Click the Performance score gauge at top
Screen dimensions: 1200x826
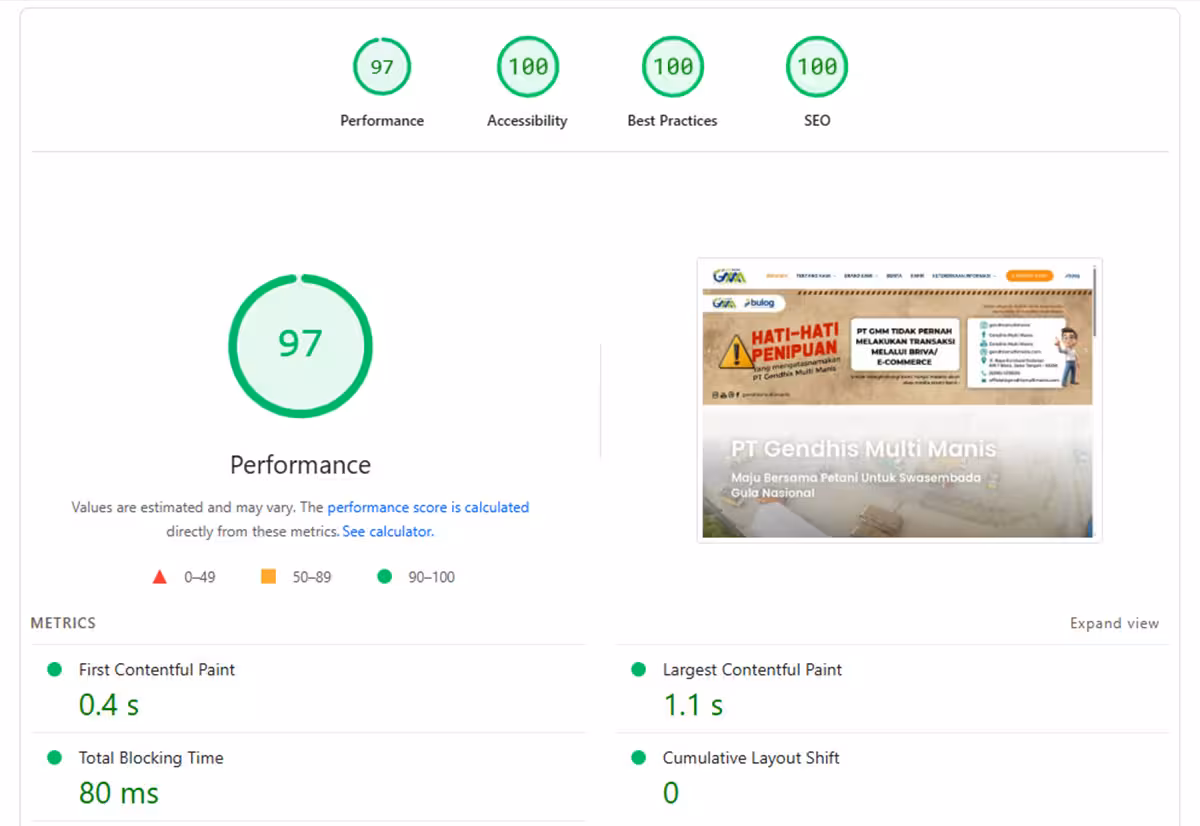point(382,67)
